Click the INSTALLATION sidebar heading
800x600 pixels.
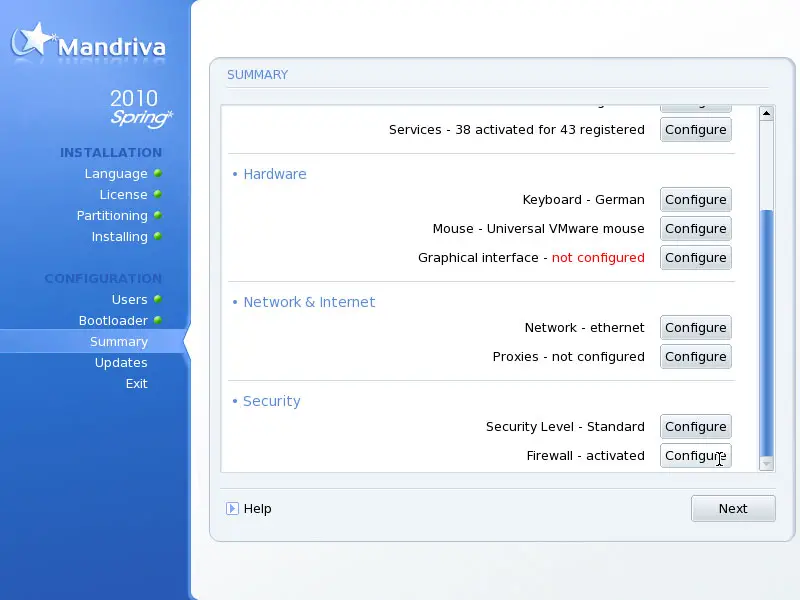coord(111,153)
